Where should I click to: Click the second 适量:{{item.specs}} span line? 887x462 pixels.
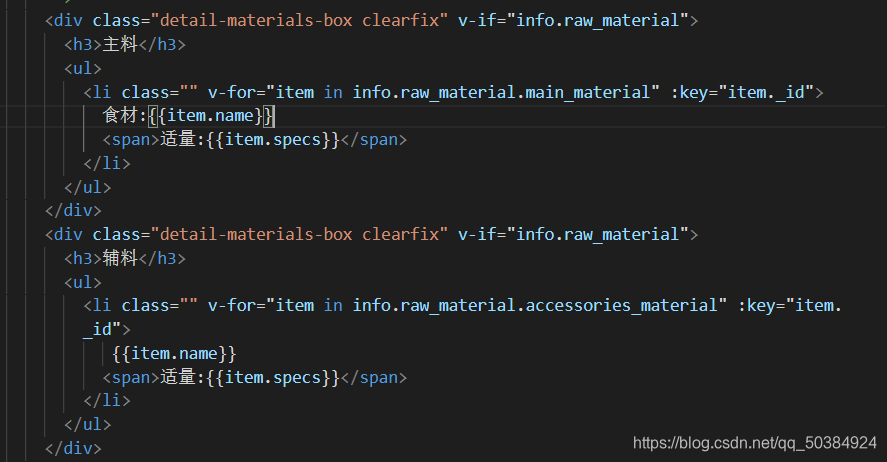click(x=254, y=377)
